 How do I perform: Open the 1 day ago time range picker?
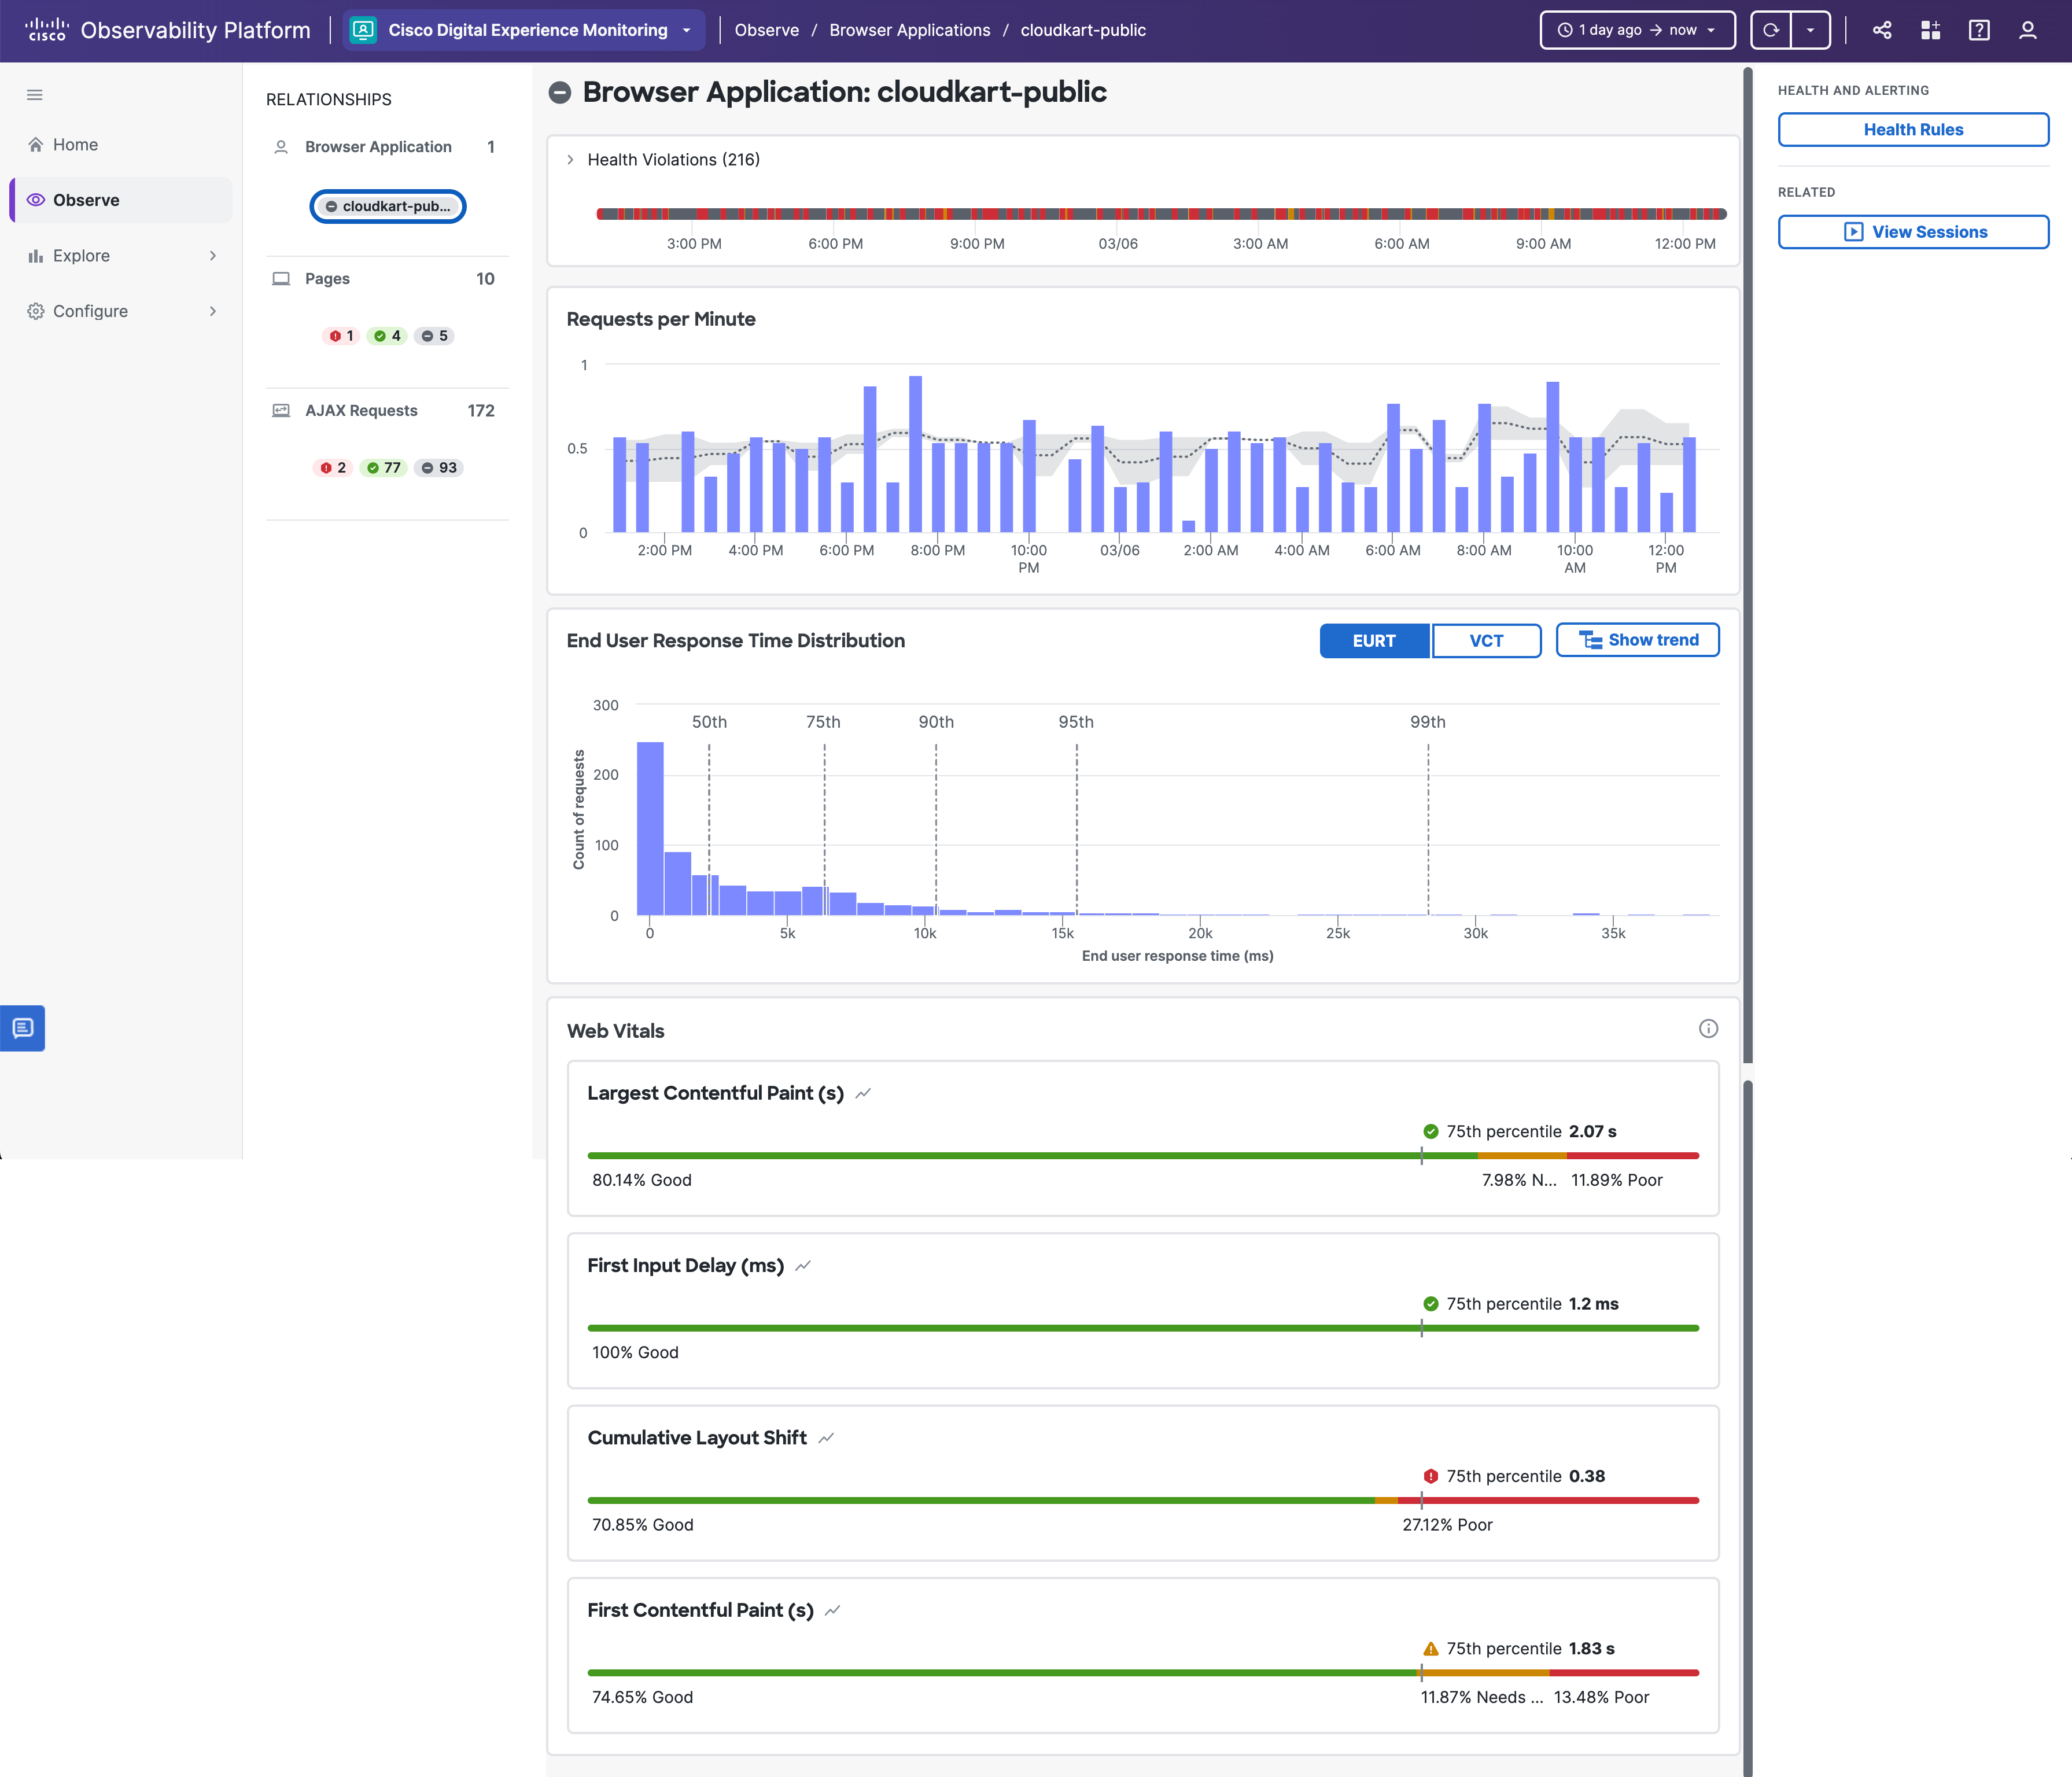(x=1637, y=30)
